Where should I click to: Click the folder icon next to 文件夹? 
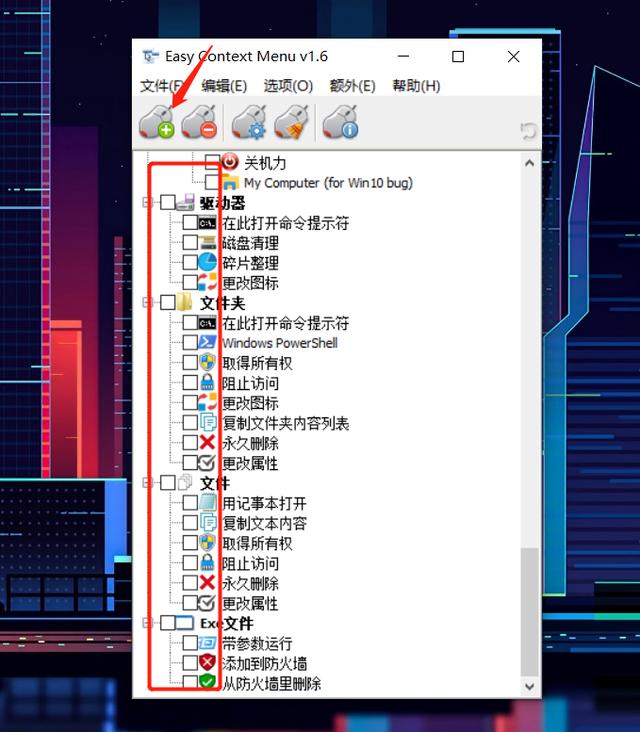click(x=185, y=302)
